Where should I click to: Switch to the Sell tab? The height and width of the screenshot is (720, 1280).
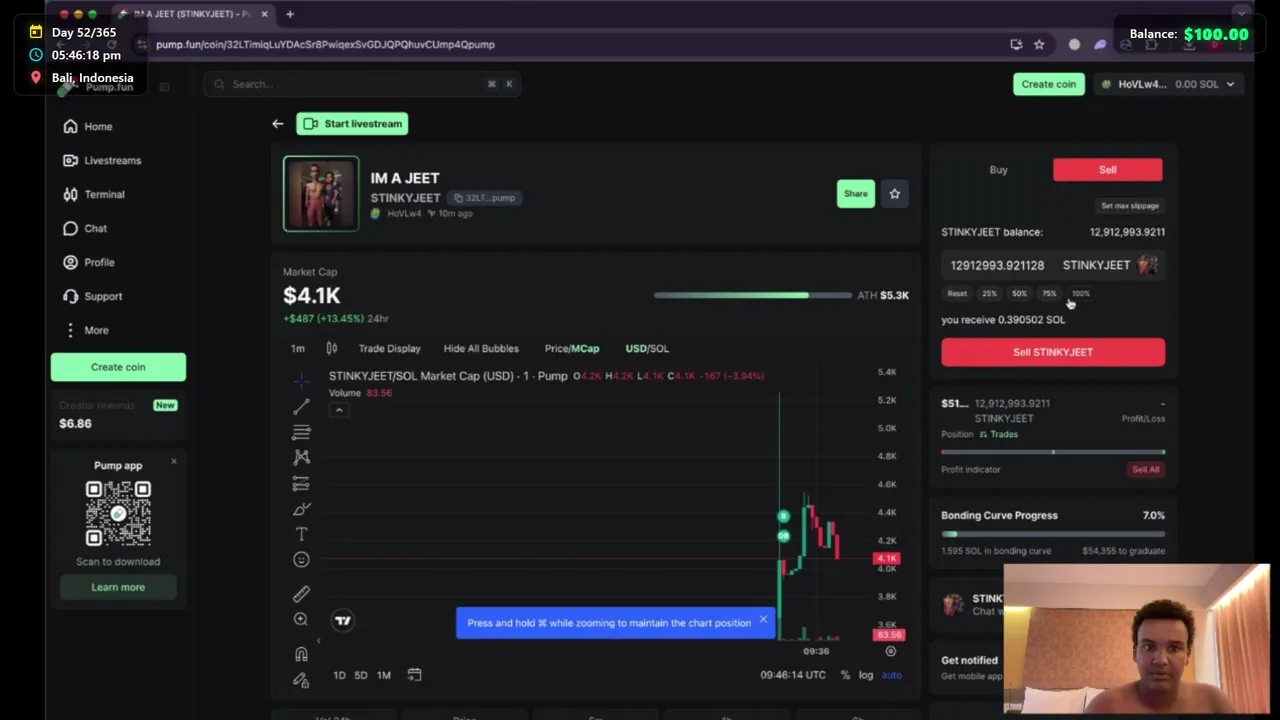coord(1107,170)
